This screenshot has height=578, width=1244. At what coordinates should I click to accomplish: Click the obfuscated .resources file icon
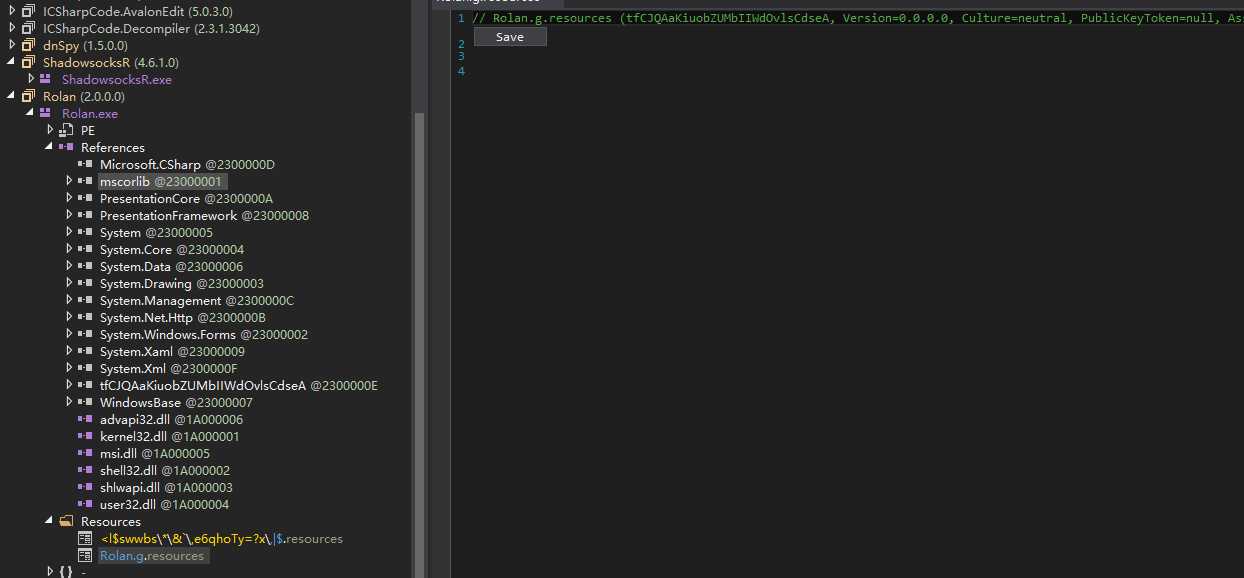[85, 538]
